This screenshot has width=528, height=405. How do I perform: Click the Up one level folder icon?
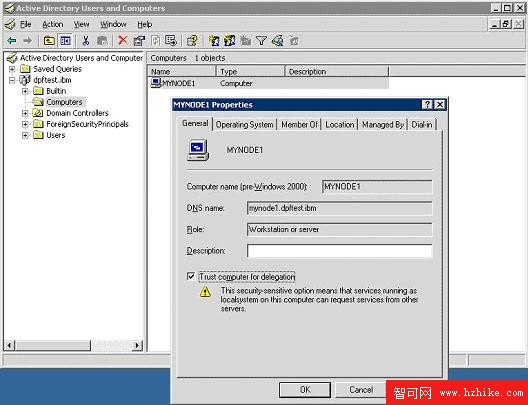(49, 41)
